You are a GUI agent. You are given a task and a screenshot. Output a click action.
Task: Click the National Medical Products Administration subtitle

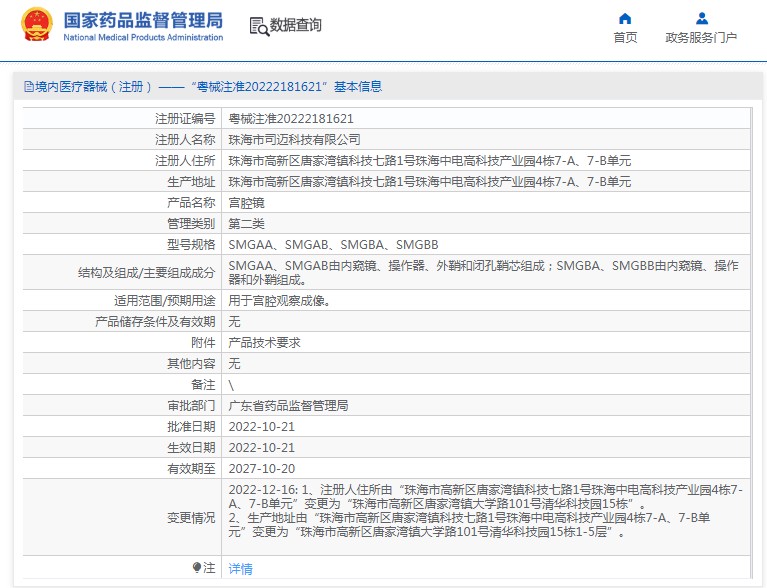pos(143,38)
